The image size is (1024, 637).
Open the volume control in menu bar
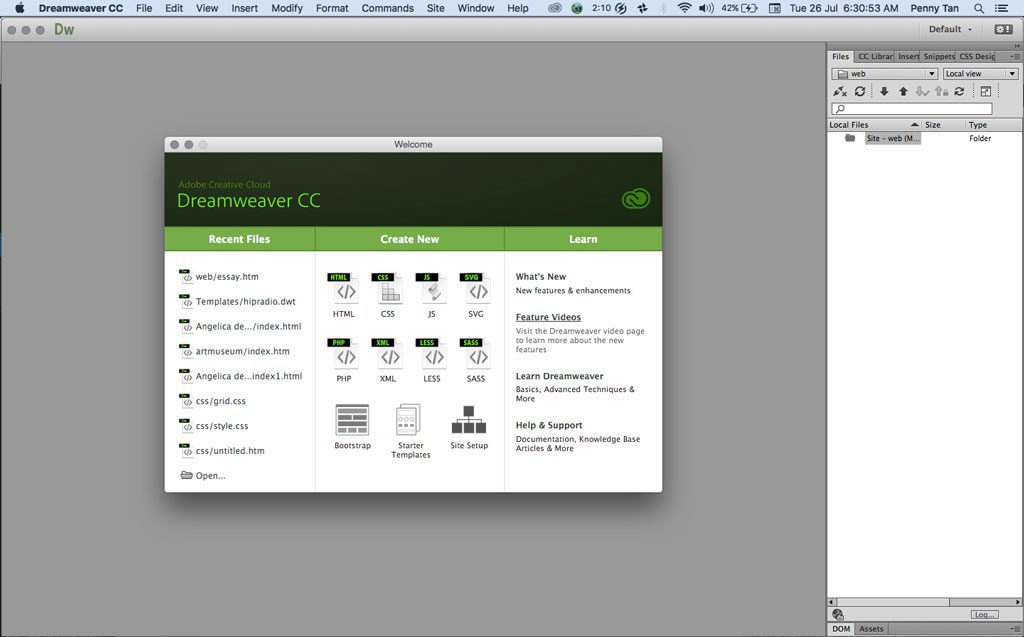pos(706,8)
